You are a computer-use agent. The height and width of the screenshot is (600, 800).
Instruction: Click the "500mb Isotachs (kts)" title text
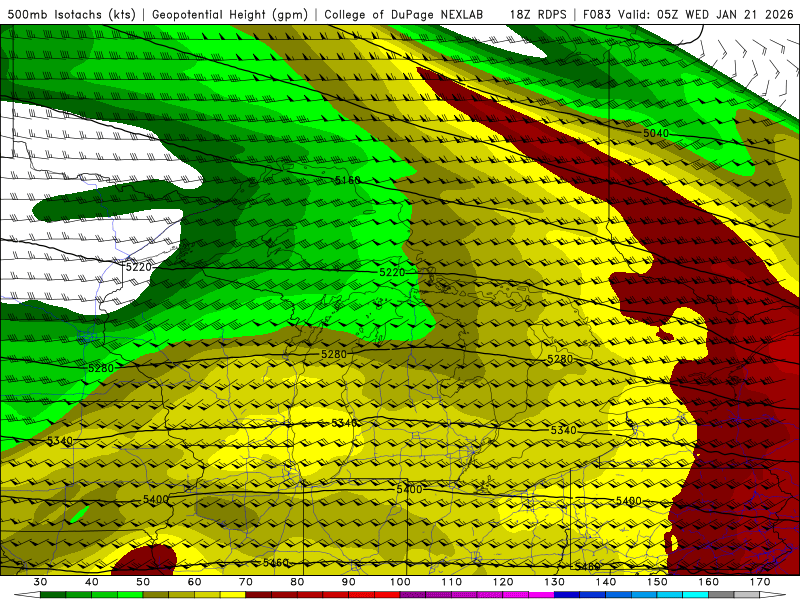[x=71, y=14]
